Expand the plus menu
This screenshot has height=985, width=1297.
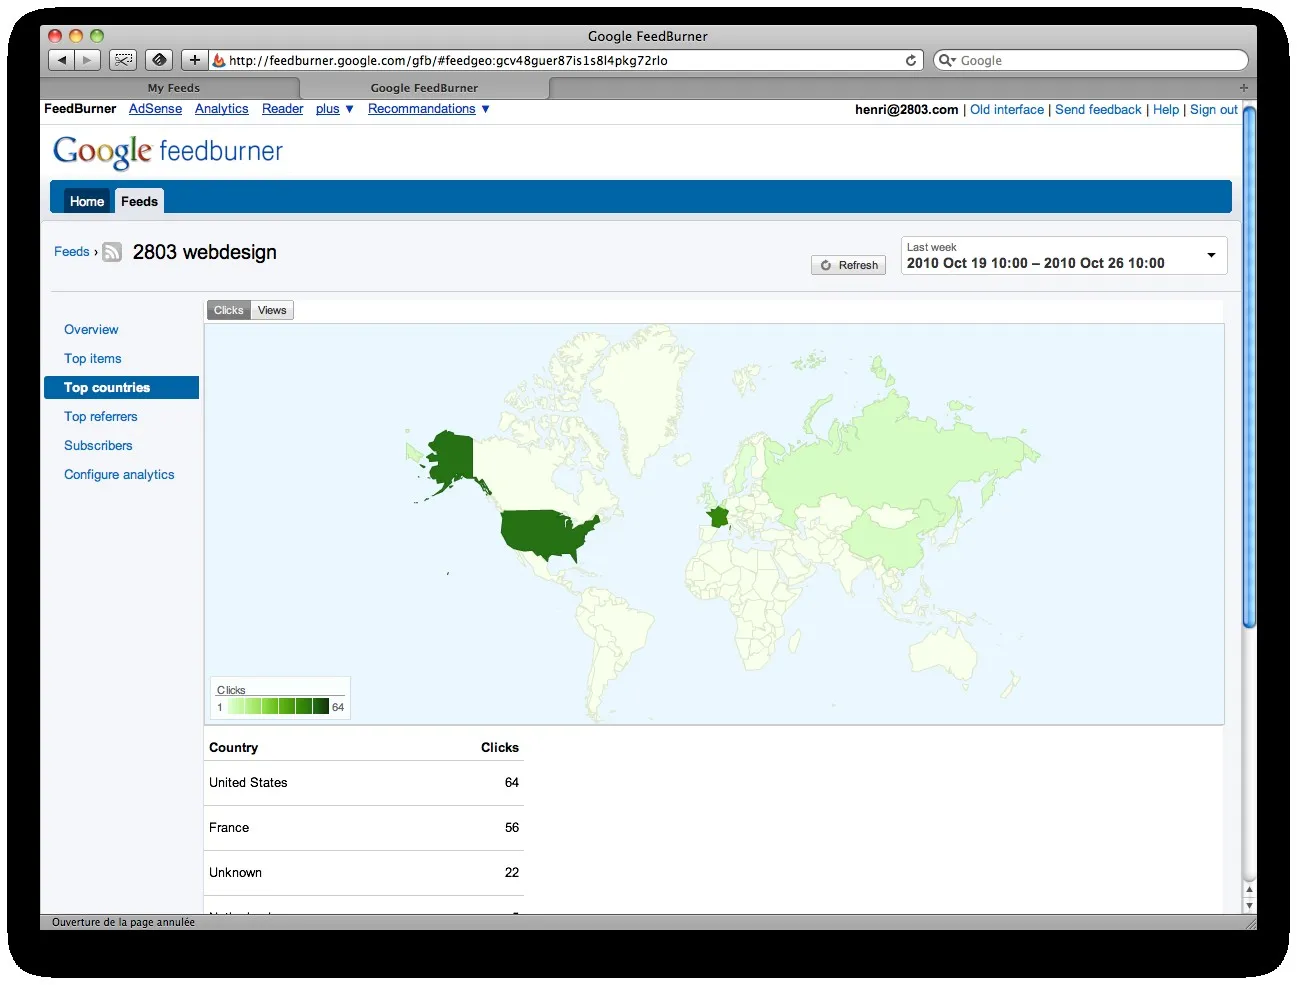(x=335, y=109)
